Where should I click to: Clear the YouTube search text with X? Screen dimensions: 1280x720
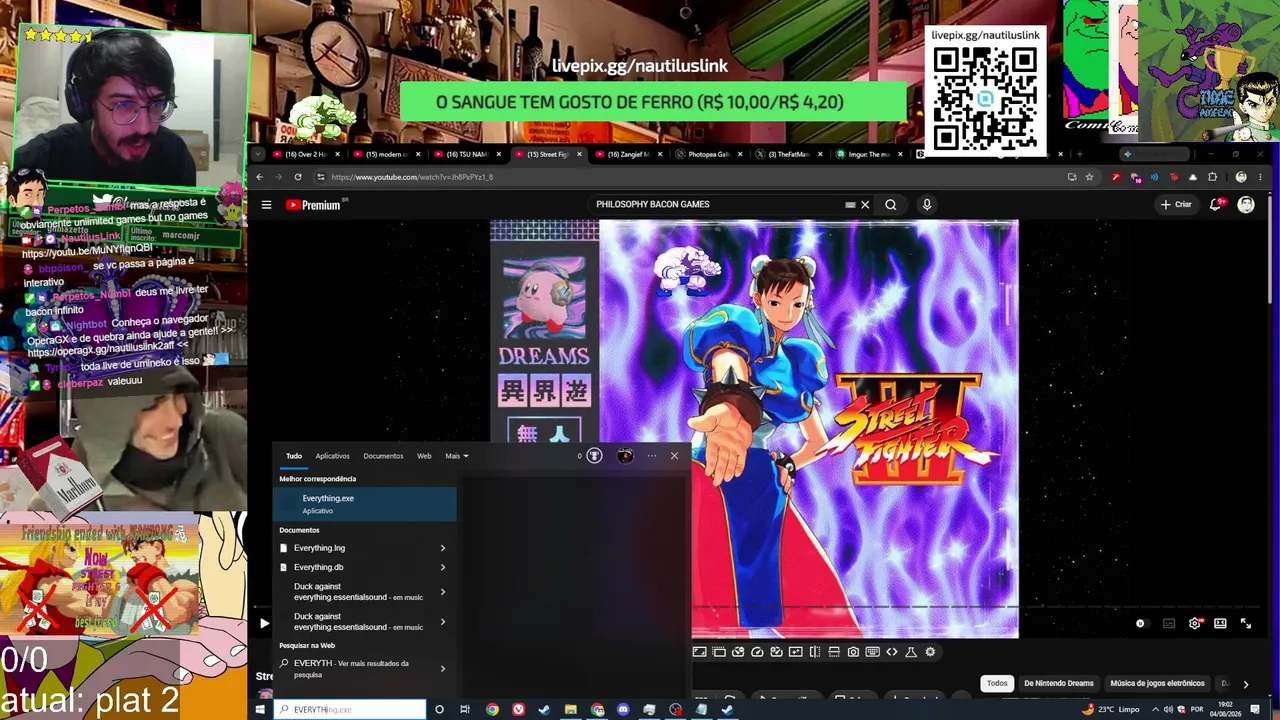(x=865, y=205)
